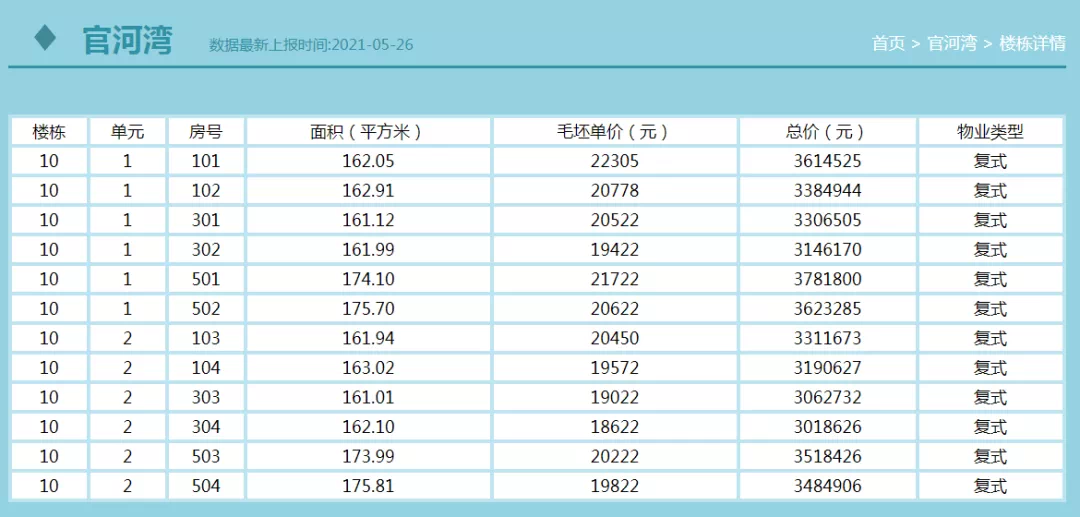Click the unit price 19022
This screenshot has width=1080, height=517.
(615, 397)
